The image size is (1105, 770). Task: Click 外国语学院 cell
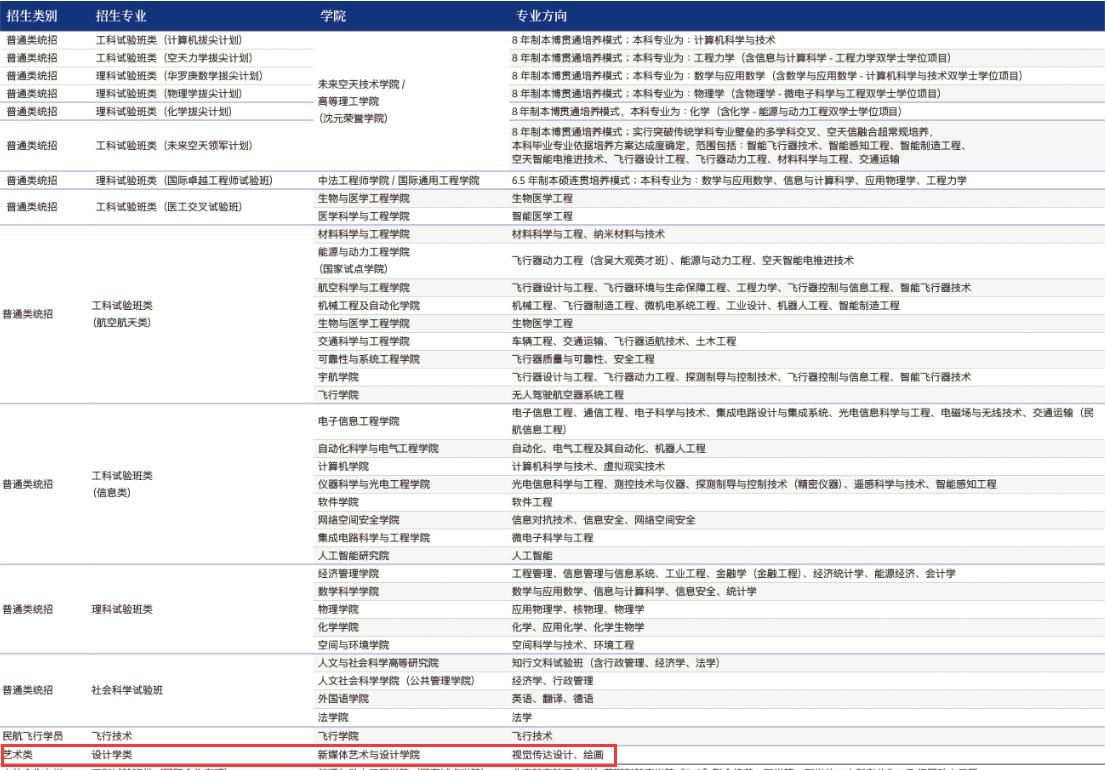pyautogui.click(x=343, y=698)
